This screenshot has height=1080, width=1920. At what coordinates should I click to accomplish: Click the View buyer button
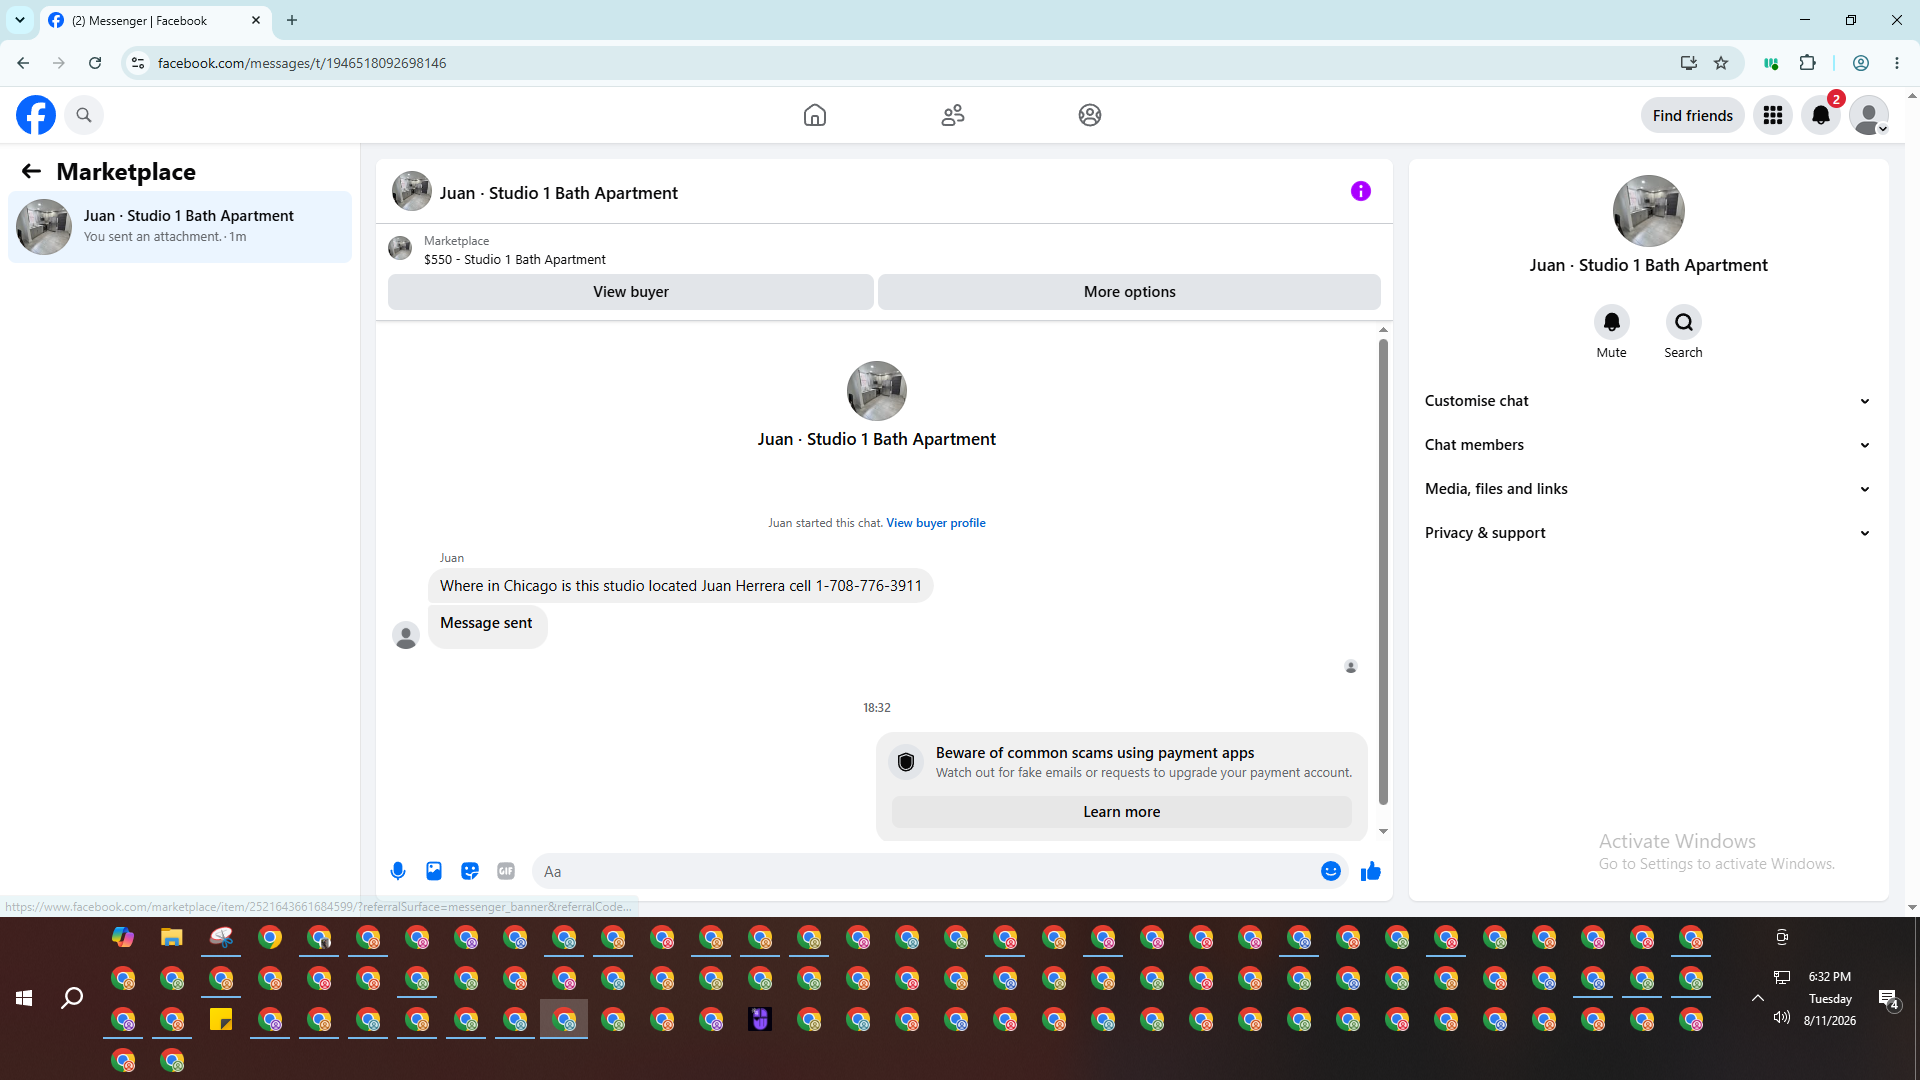pos(631,292)
